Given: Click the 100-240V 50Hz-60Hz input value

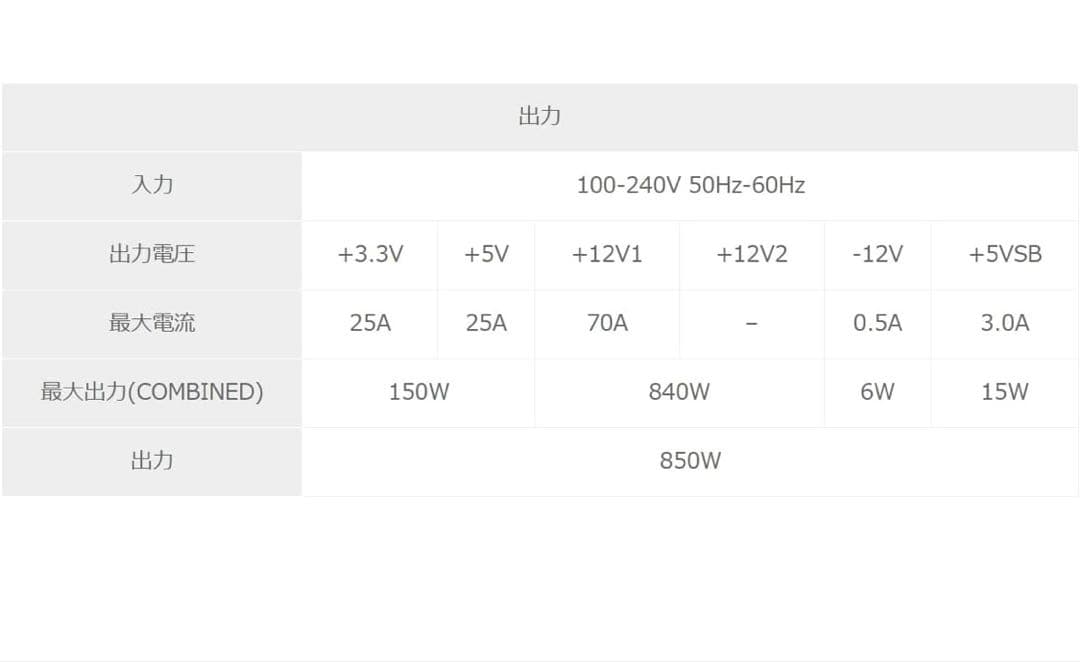Looking at the screenshot, I should [690, 185].
